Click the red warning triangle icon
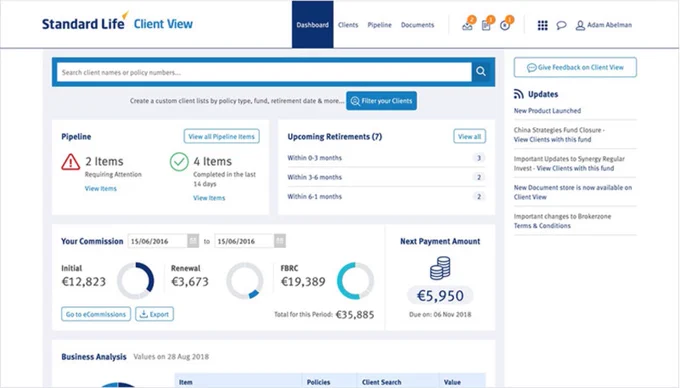The image size is (680, 388). coord(70,162)
